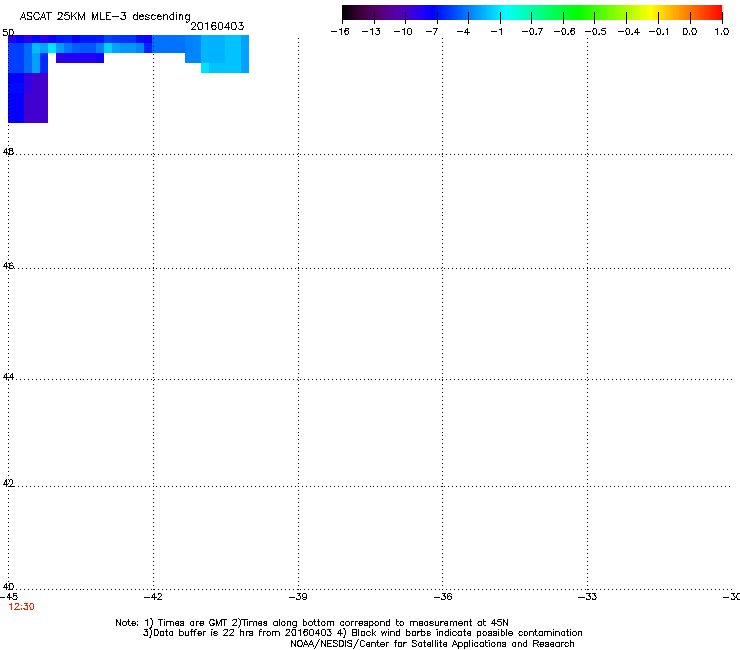This screenshot has width=740, height=650.
Task: Click the colorbar label -0.5
Action: click(x=596, y=32)
